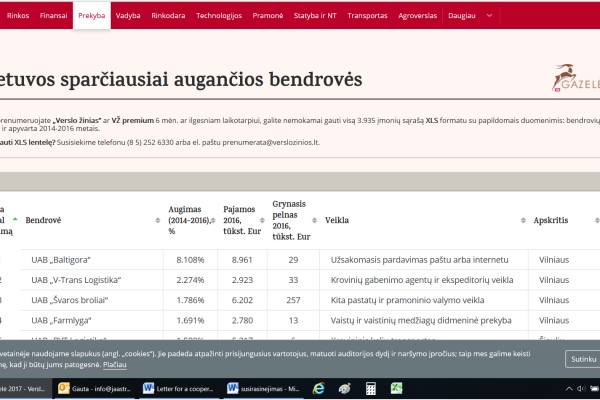Sort by Apskritis column arrows
600x400 pixels.
pos(597,220)
